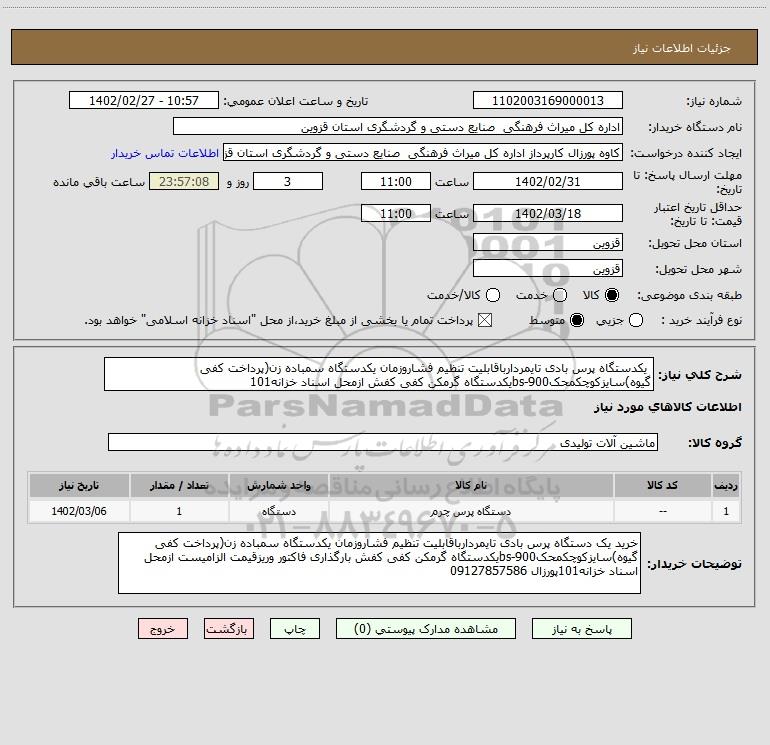Image resolution: width=770 pixels, height=745 pixels.
Task: Toggle the اسناد خزانه اسلامی payment checkbox
Action: point(485,321)
